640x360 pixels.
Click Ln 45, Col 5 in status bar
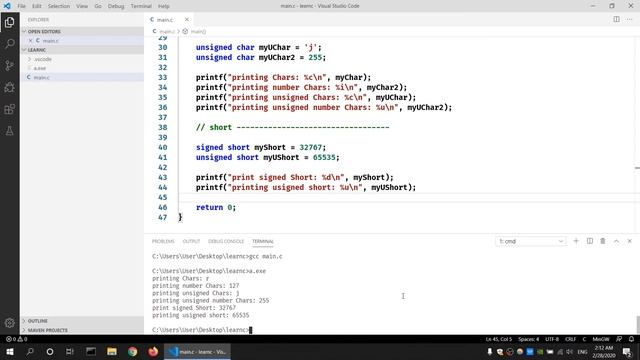[x=498, y=339]
